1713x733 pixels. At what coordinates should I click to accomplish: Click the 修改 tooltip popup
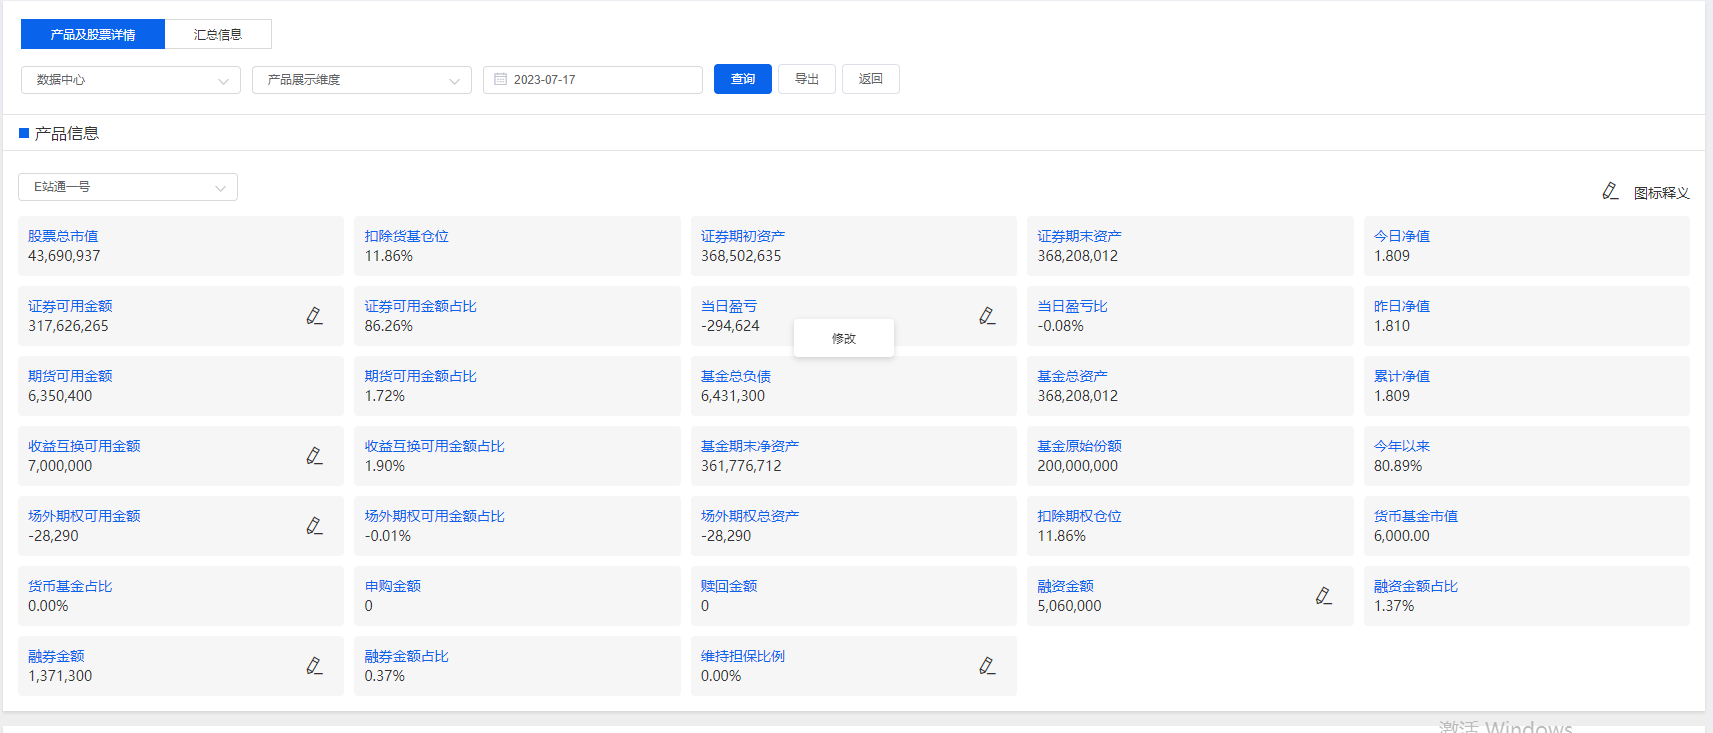(x=844, y=338)
